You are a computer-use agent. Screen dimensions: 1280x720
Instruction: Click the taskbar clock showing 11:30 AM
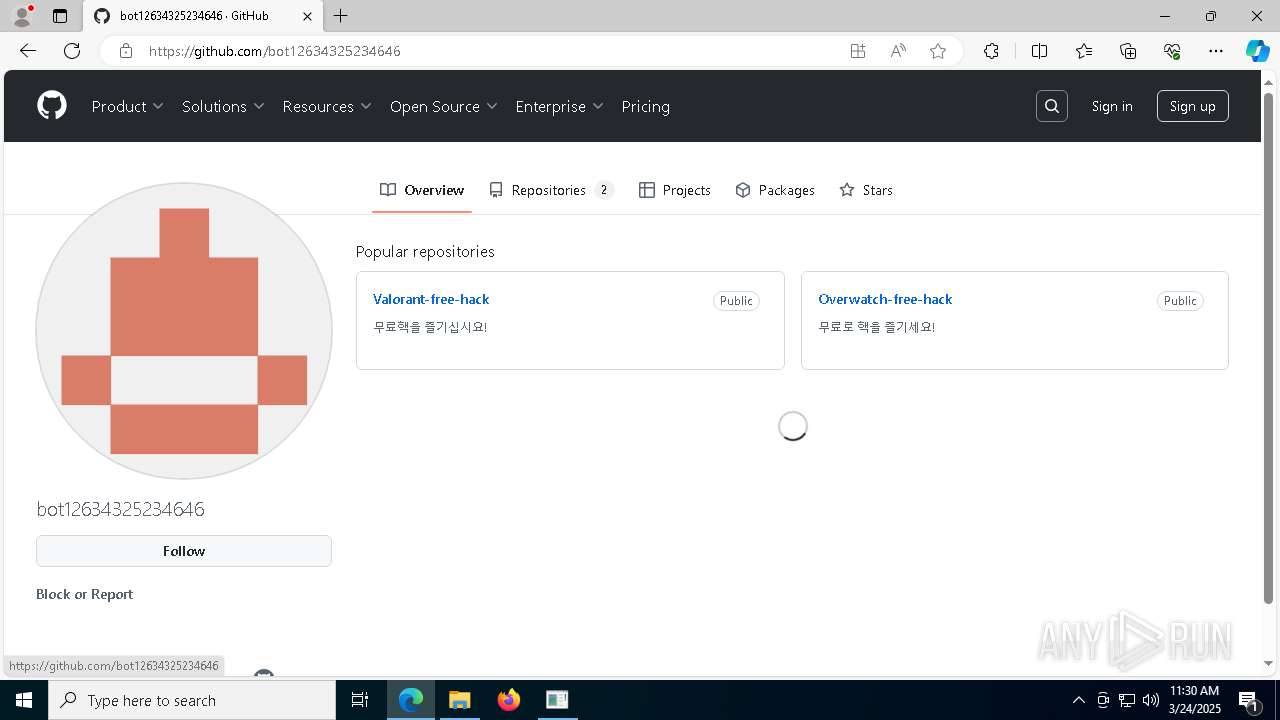point(1194,700)
